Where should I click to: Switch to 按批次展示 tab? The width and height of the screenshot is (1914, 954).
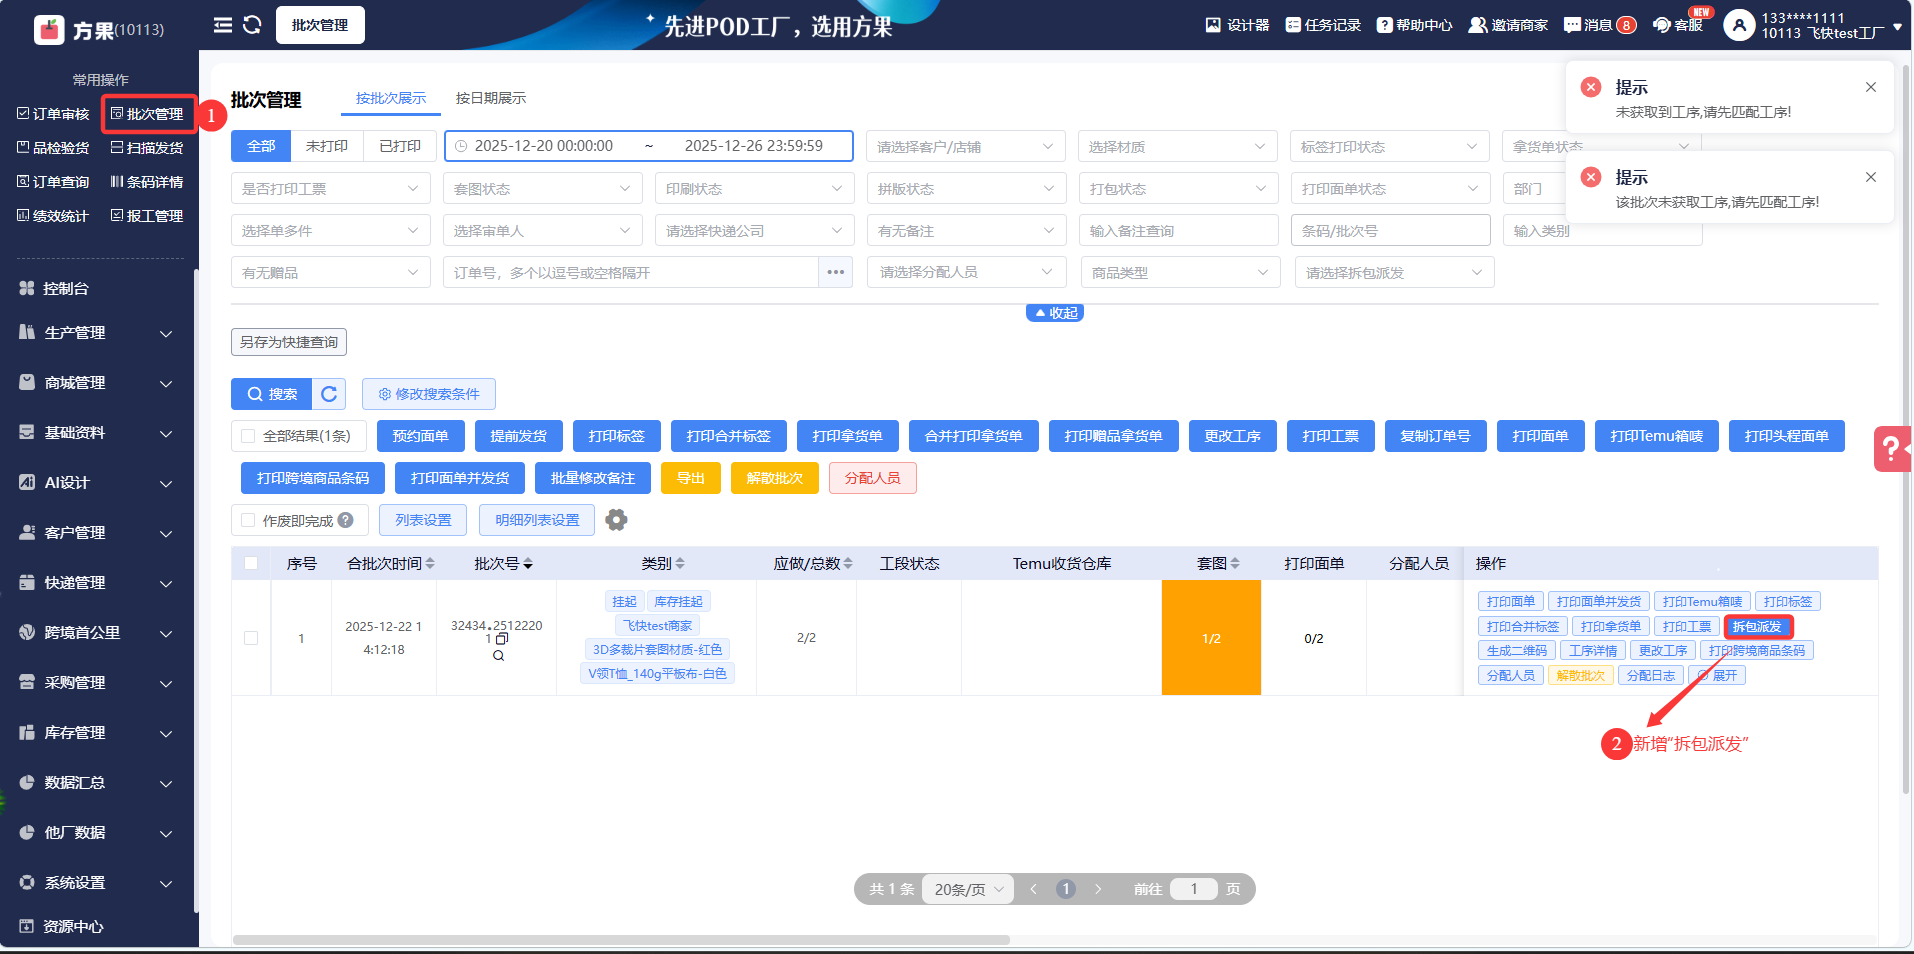point(391,98)
